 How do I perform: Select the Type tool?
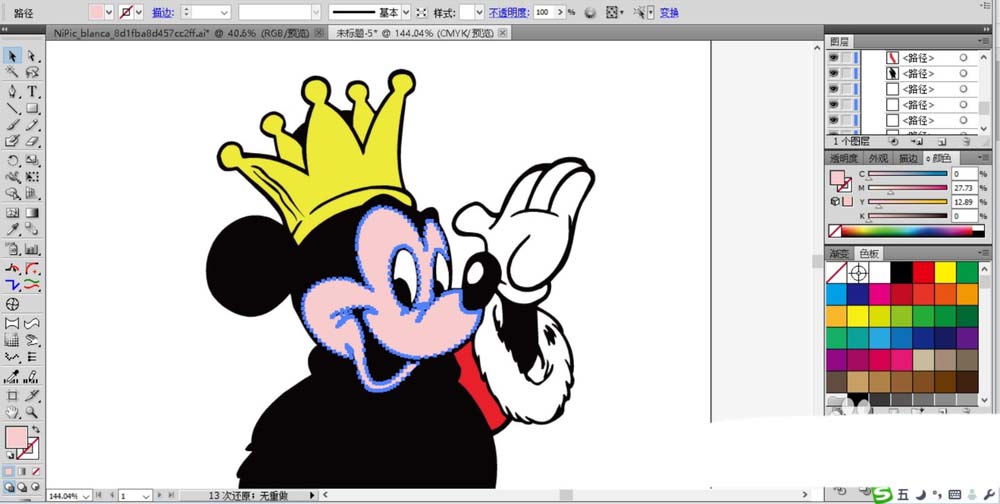point(32,91)
